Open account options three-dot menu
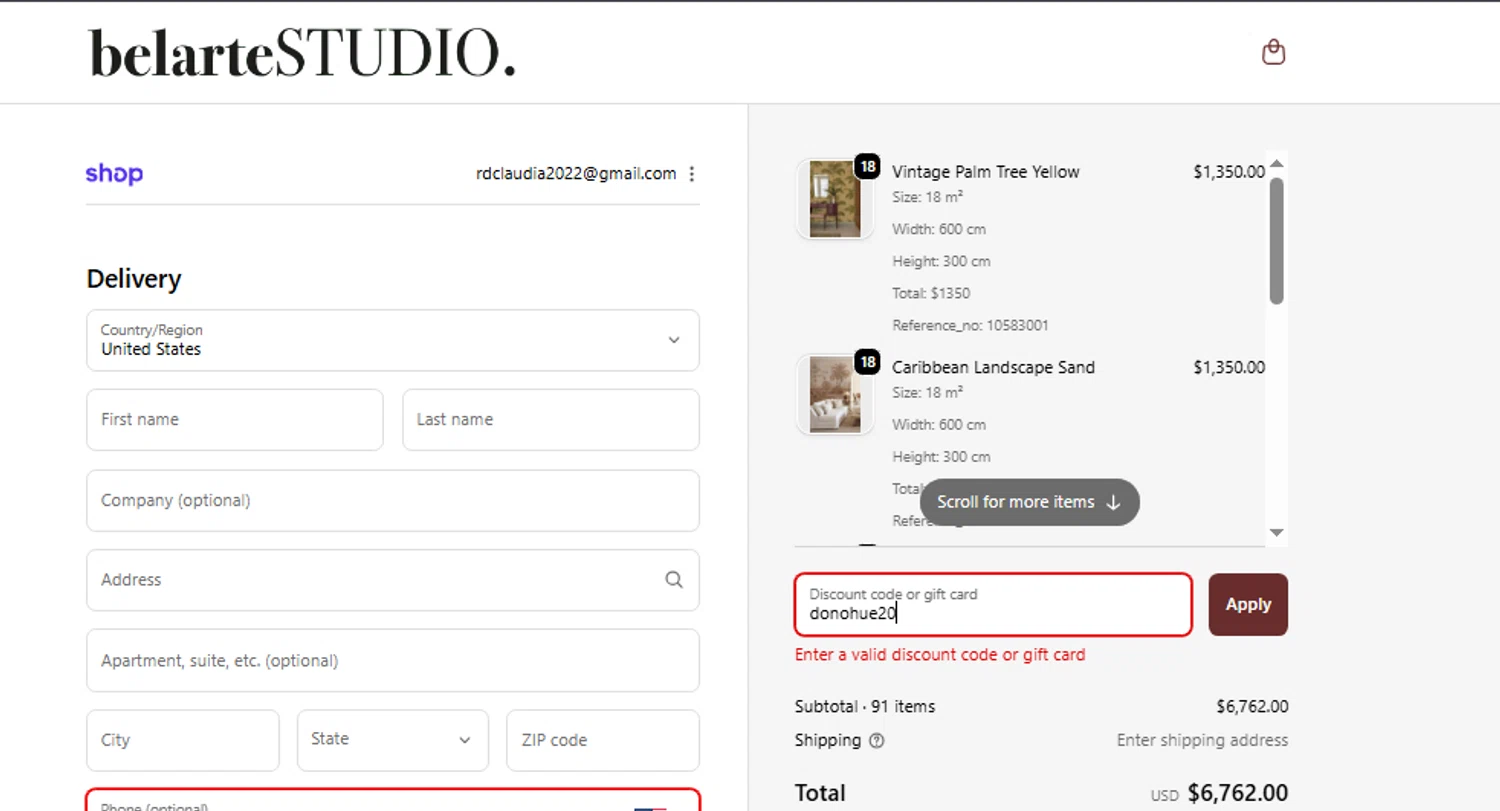 [691, 174]
